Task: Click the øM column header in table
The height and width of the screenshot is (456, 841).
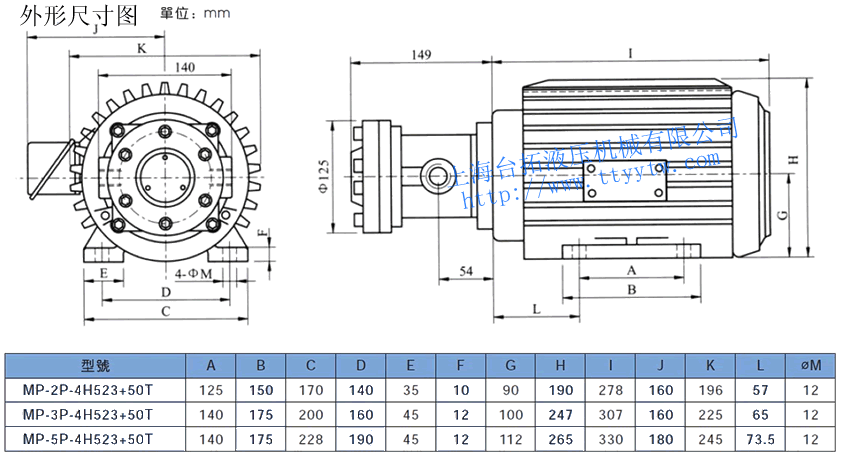Action: (811, 365)
